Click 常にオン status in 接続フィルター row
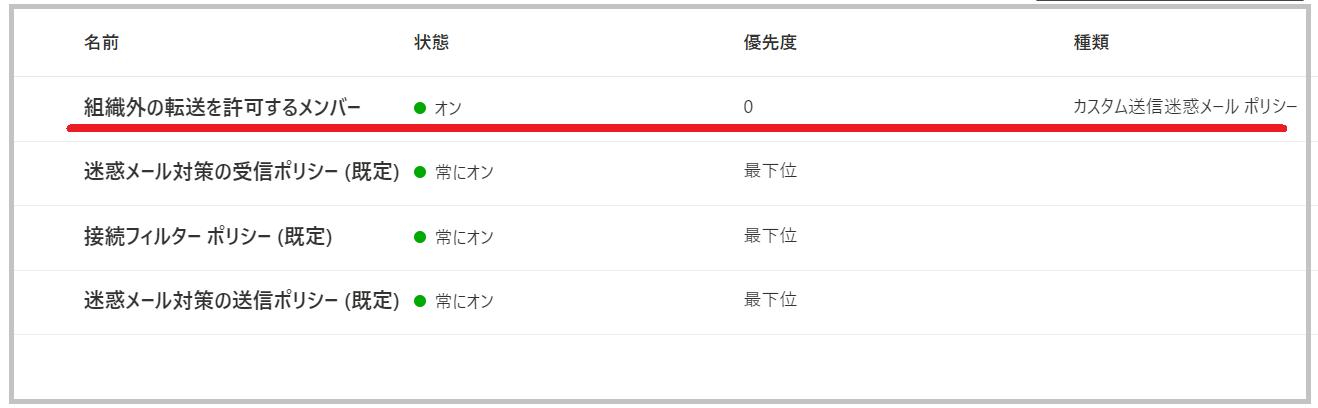 coord(465,238)
